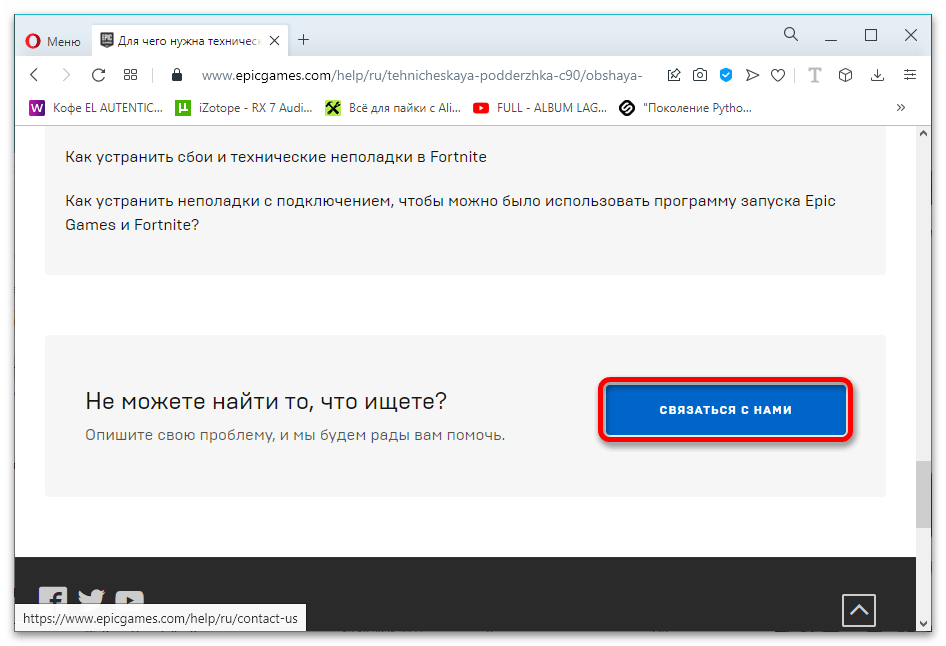Open the Twitter footer icon
Viewport: 946px width, 646px height.
coord(91,597)
